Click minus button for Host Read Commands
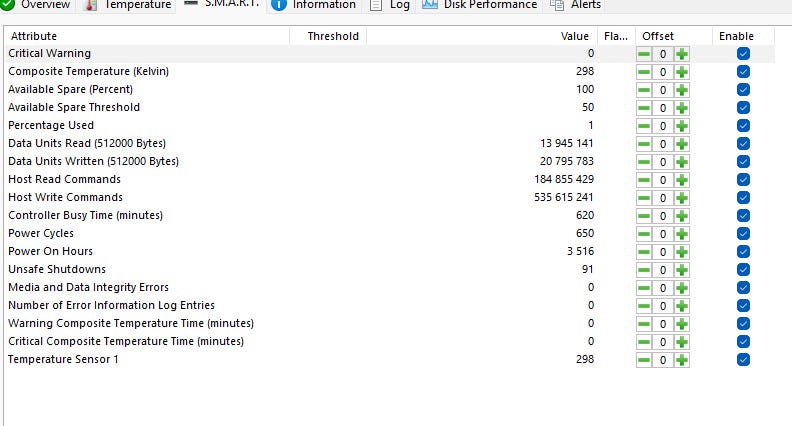Viewport: 792px width, 426px height. click(644, 180)
